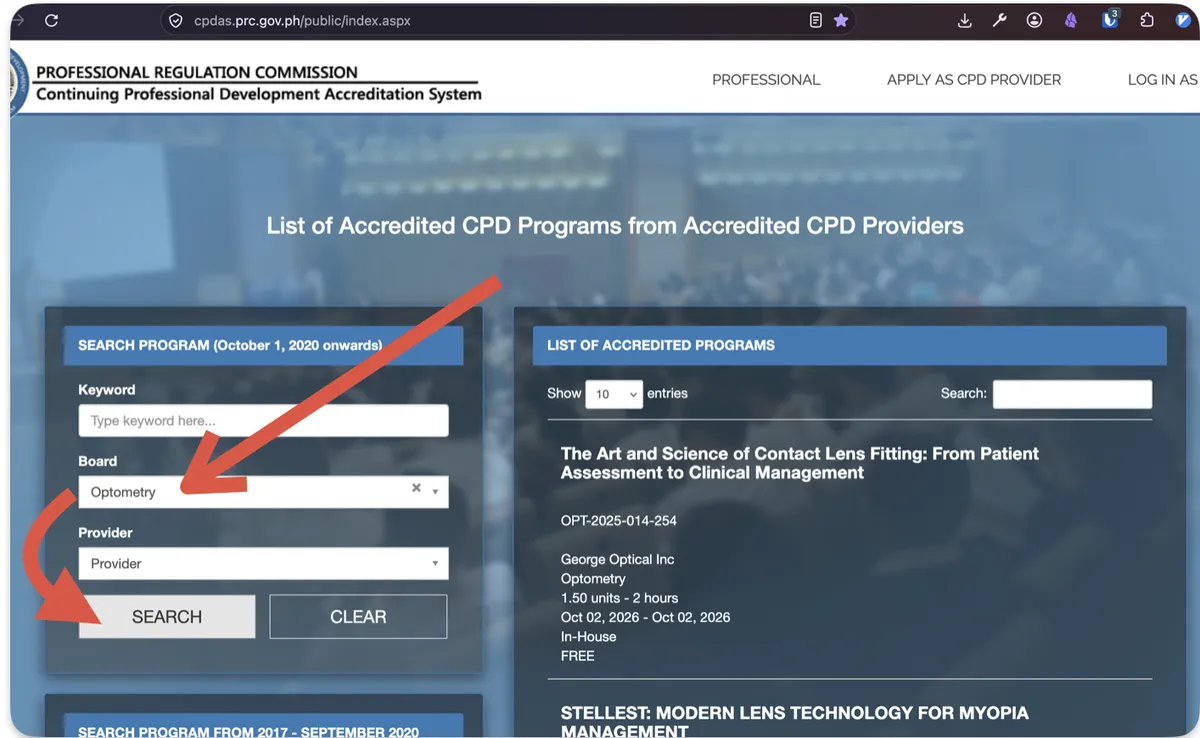
Task: Click the SEARCH button
Action: 167,617
